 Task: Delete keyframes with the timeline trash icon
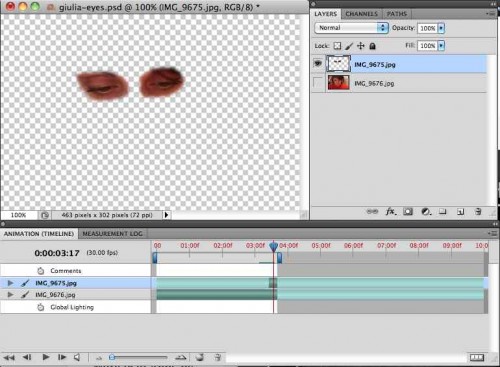217,357
